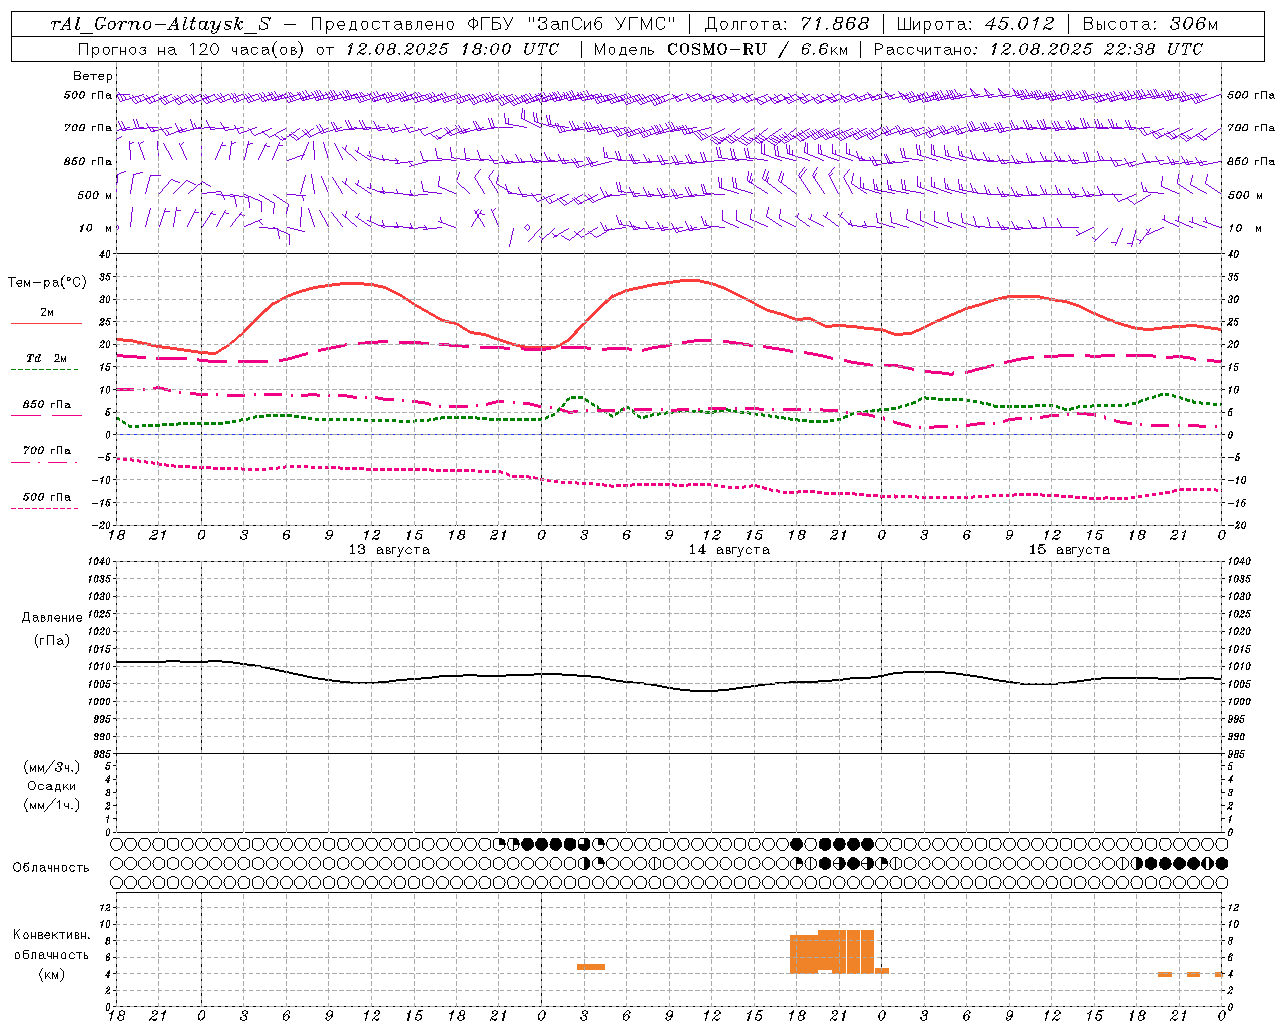The image size is (1280, 1024).
Task: Click the (мм/3ч.) precipitation unit label
Action: (52, 767)
